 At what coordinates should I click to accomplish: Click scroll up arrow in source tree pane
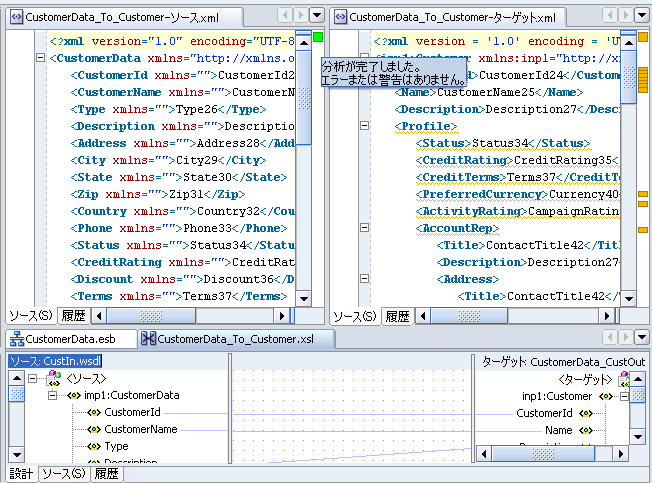(x=17, y=378)
